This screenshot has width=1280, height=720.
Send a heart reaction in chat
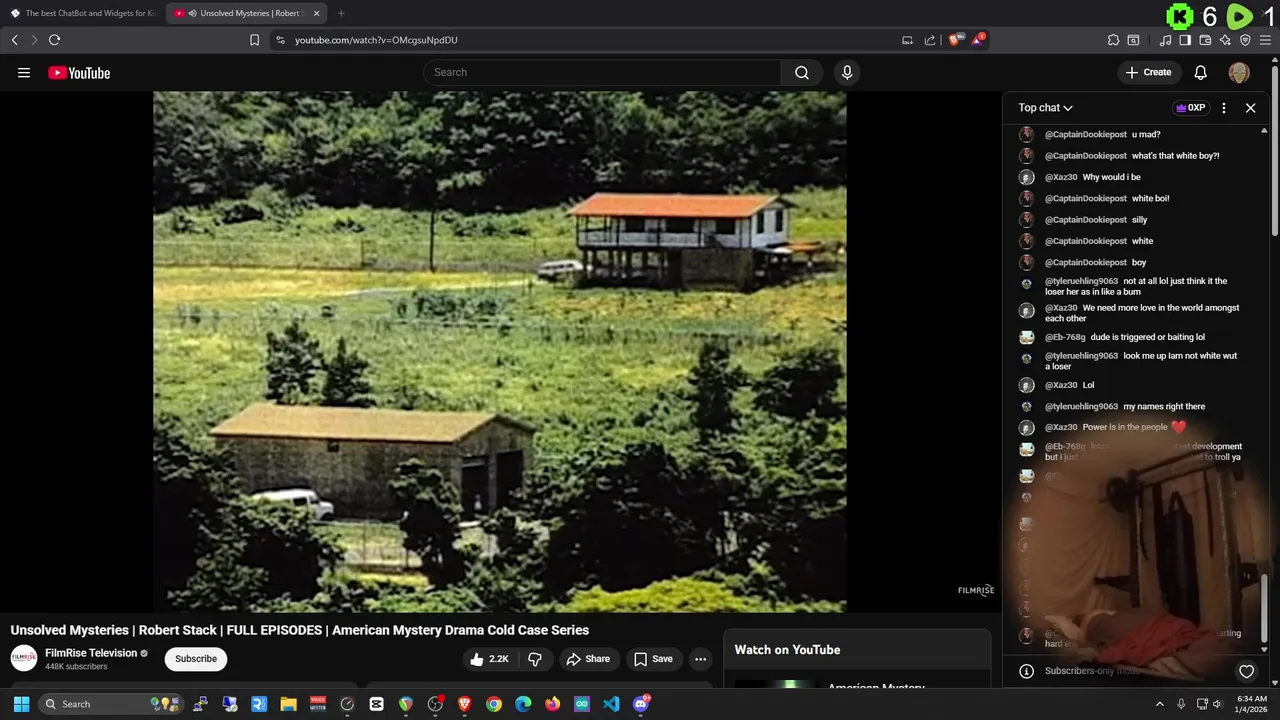pyautogui.click(x=1246, y=671)
